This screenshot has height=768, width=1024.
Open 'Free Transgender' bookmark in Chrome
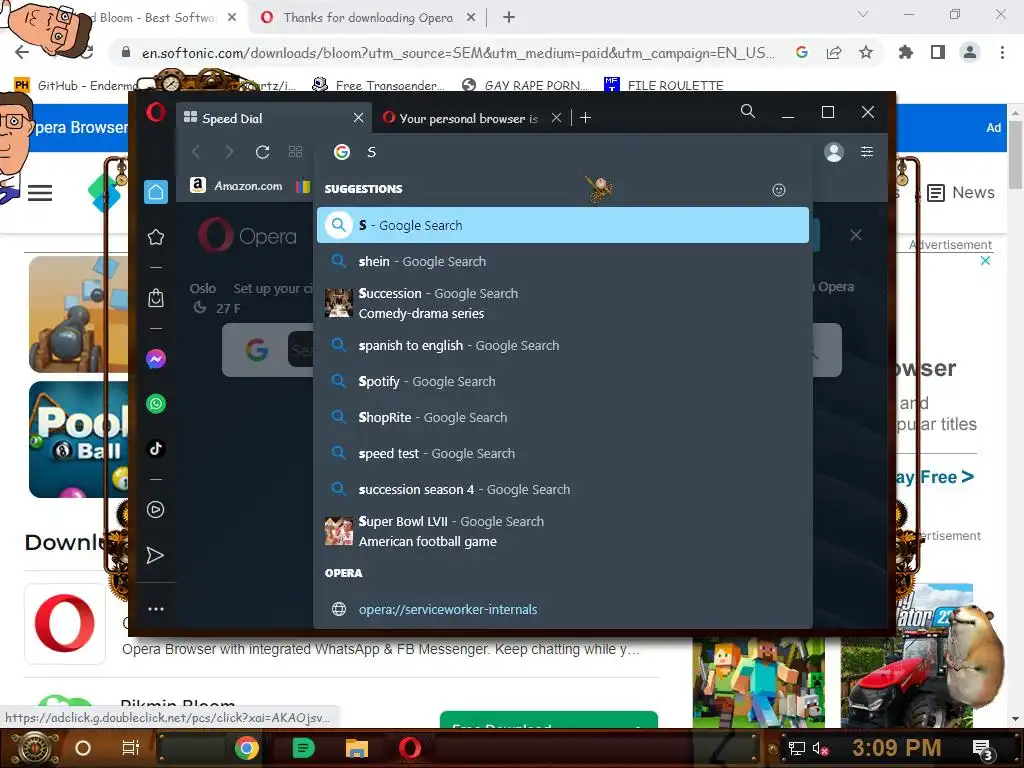point(378,85)
